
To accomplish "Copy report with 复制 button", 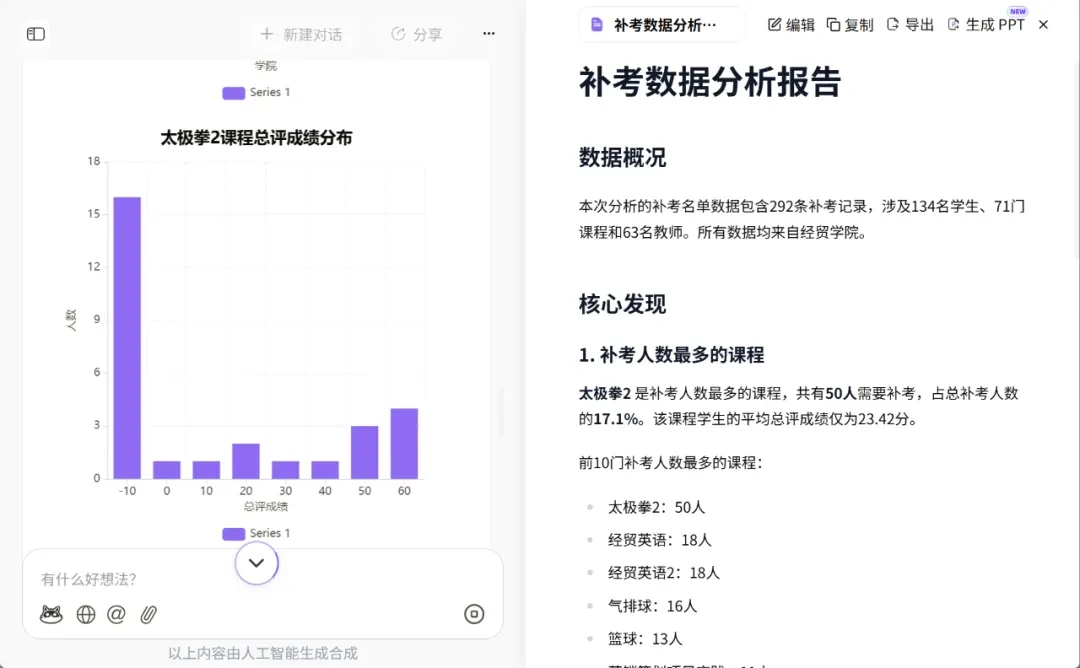I will [850, 25].
